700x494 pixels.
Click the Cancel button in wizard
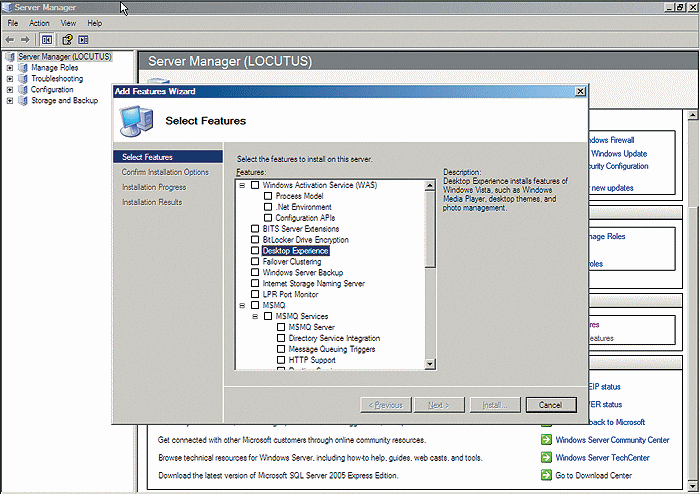pos(551,405)
